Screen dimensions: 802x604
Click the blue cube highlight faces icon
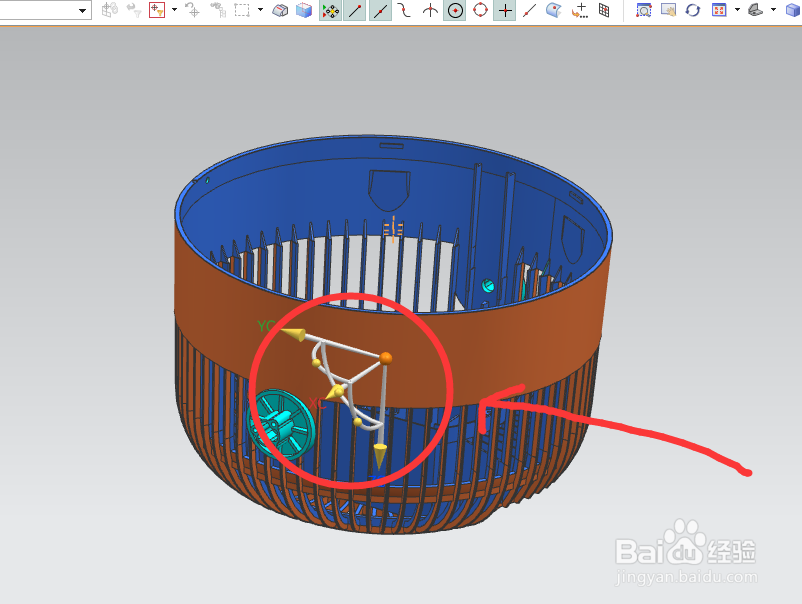tap(304, 10)
